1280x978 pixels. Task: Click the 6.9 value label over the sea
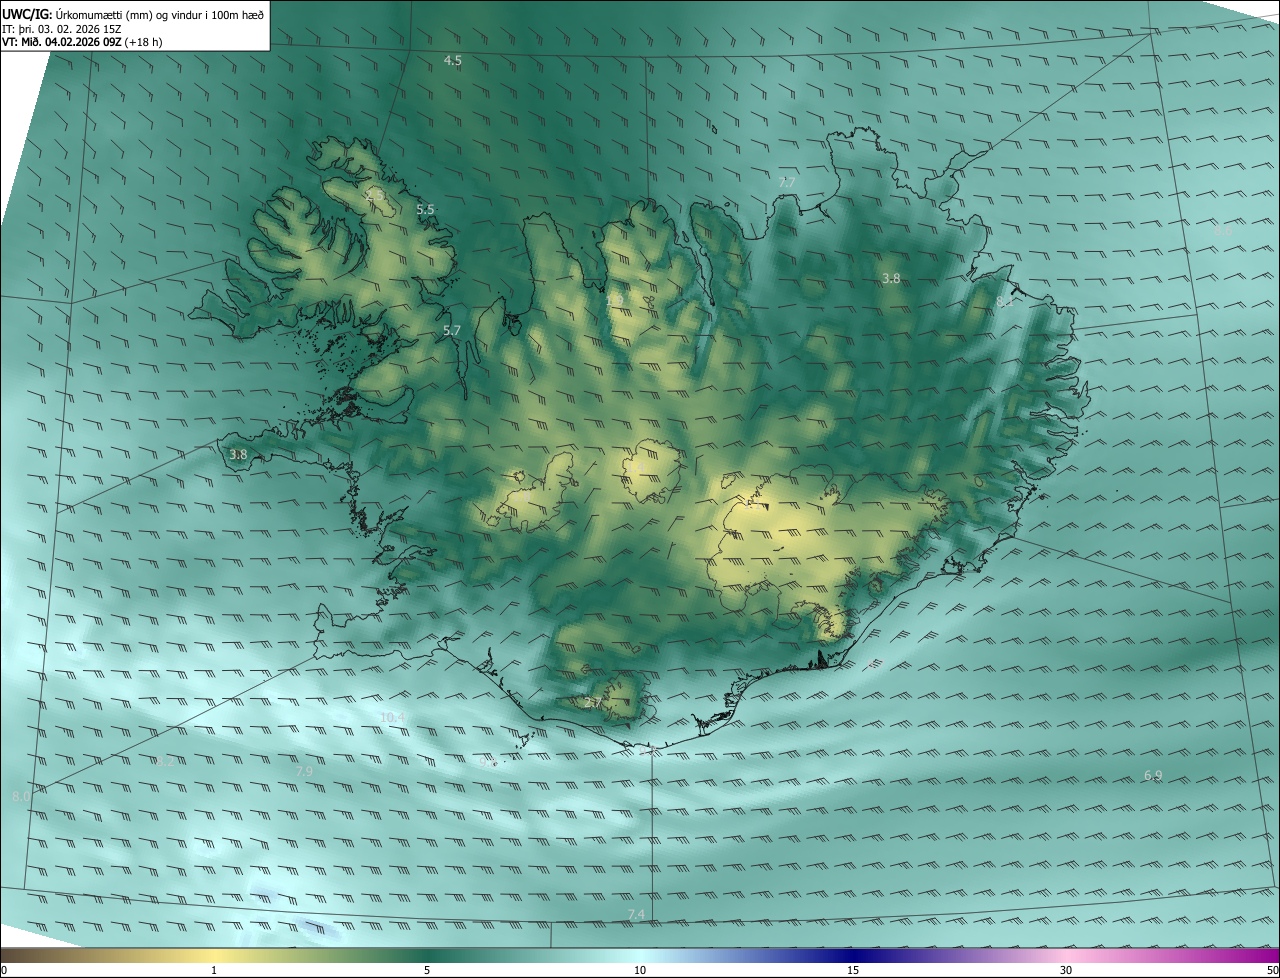coord(1153,776)
